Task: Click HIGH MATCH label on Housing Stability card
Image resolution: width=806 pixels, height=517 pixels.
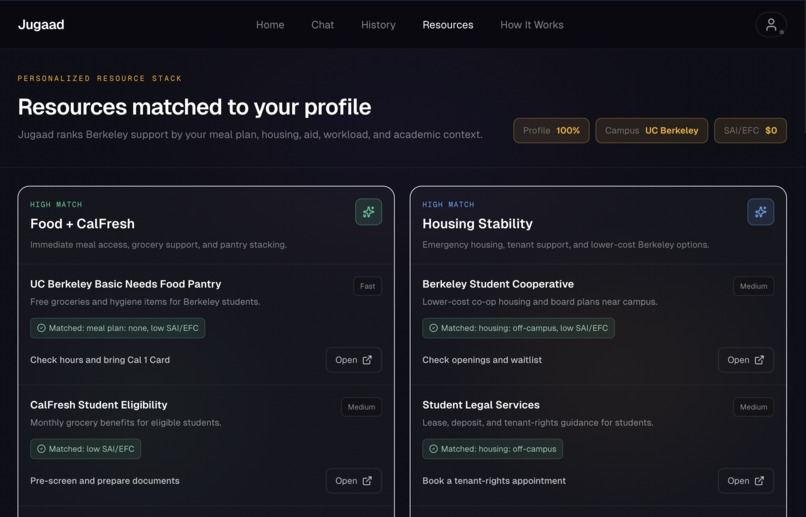Action: (448, 204)
